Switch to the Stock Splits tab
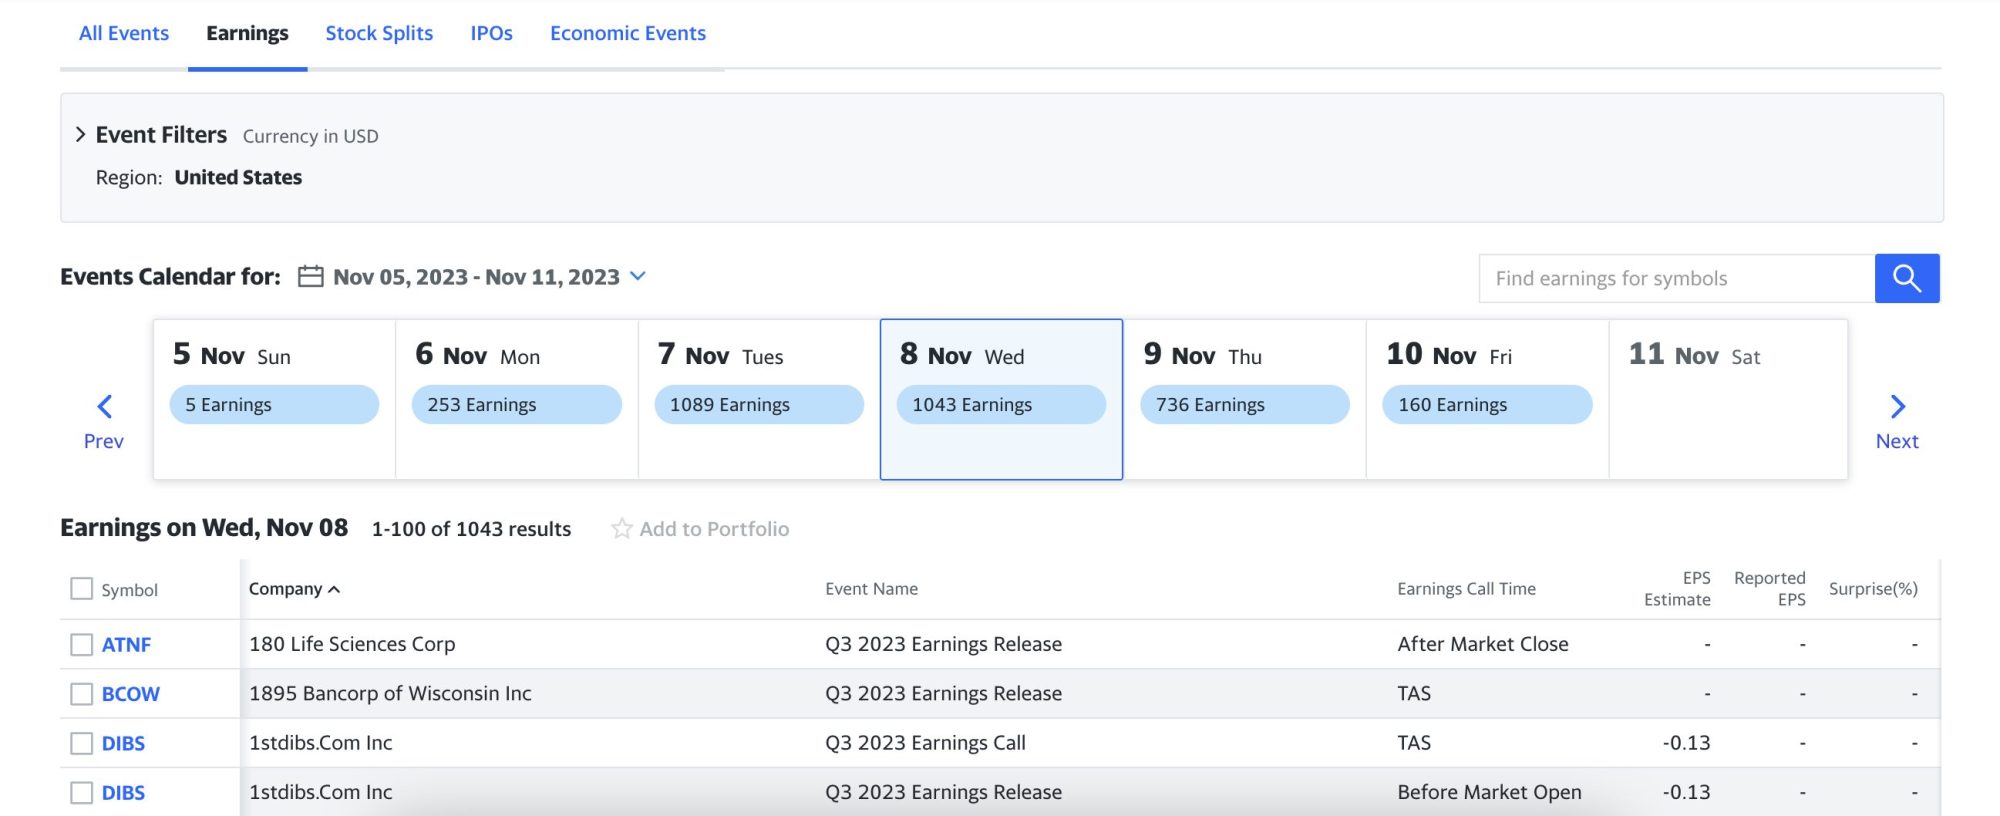 pyautogui.click(x=379, y=33)
